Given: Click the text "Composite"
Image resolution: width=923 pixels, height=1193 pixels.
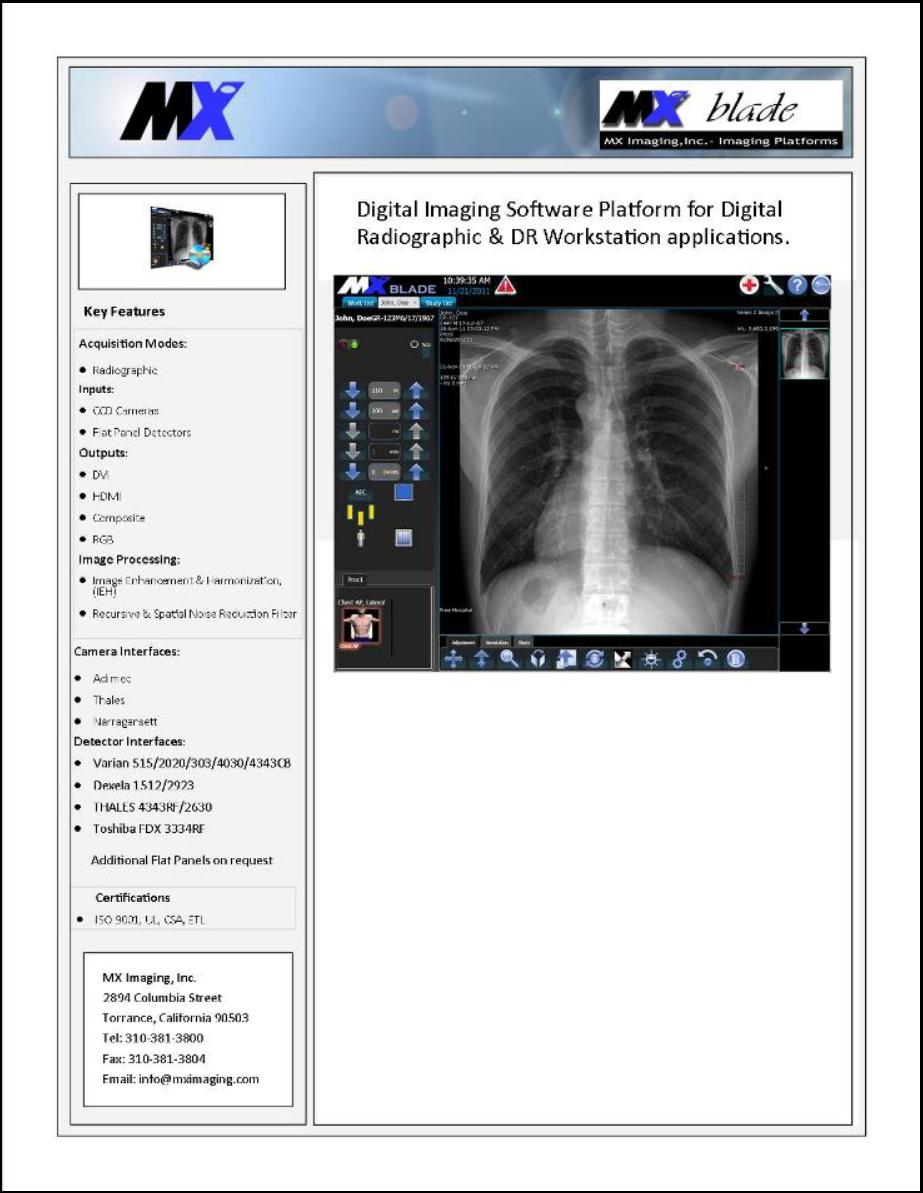Looking at the screenshot, I should 119,518.
